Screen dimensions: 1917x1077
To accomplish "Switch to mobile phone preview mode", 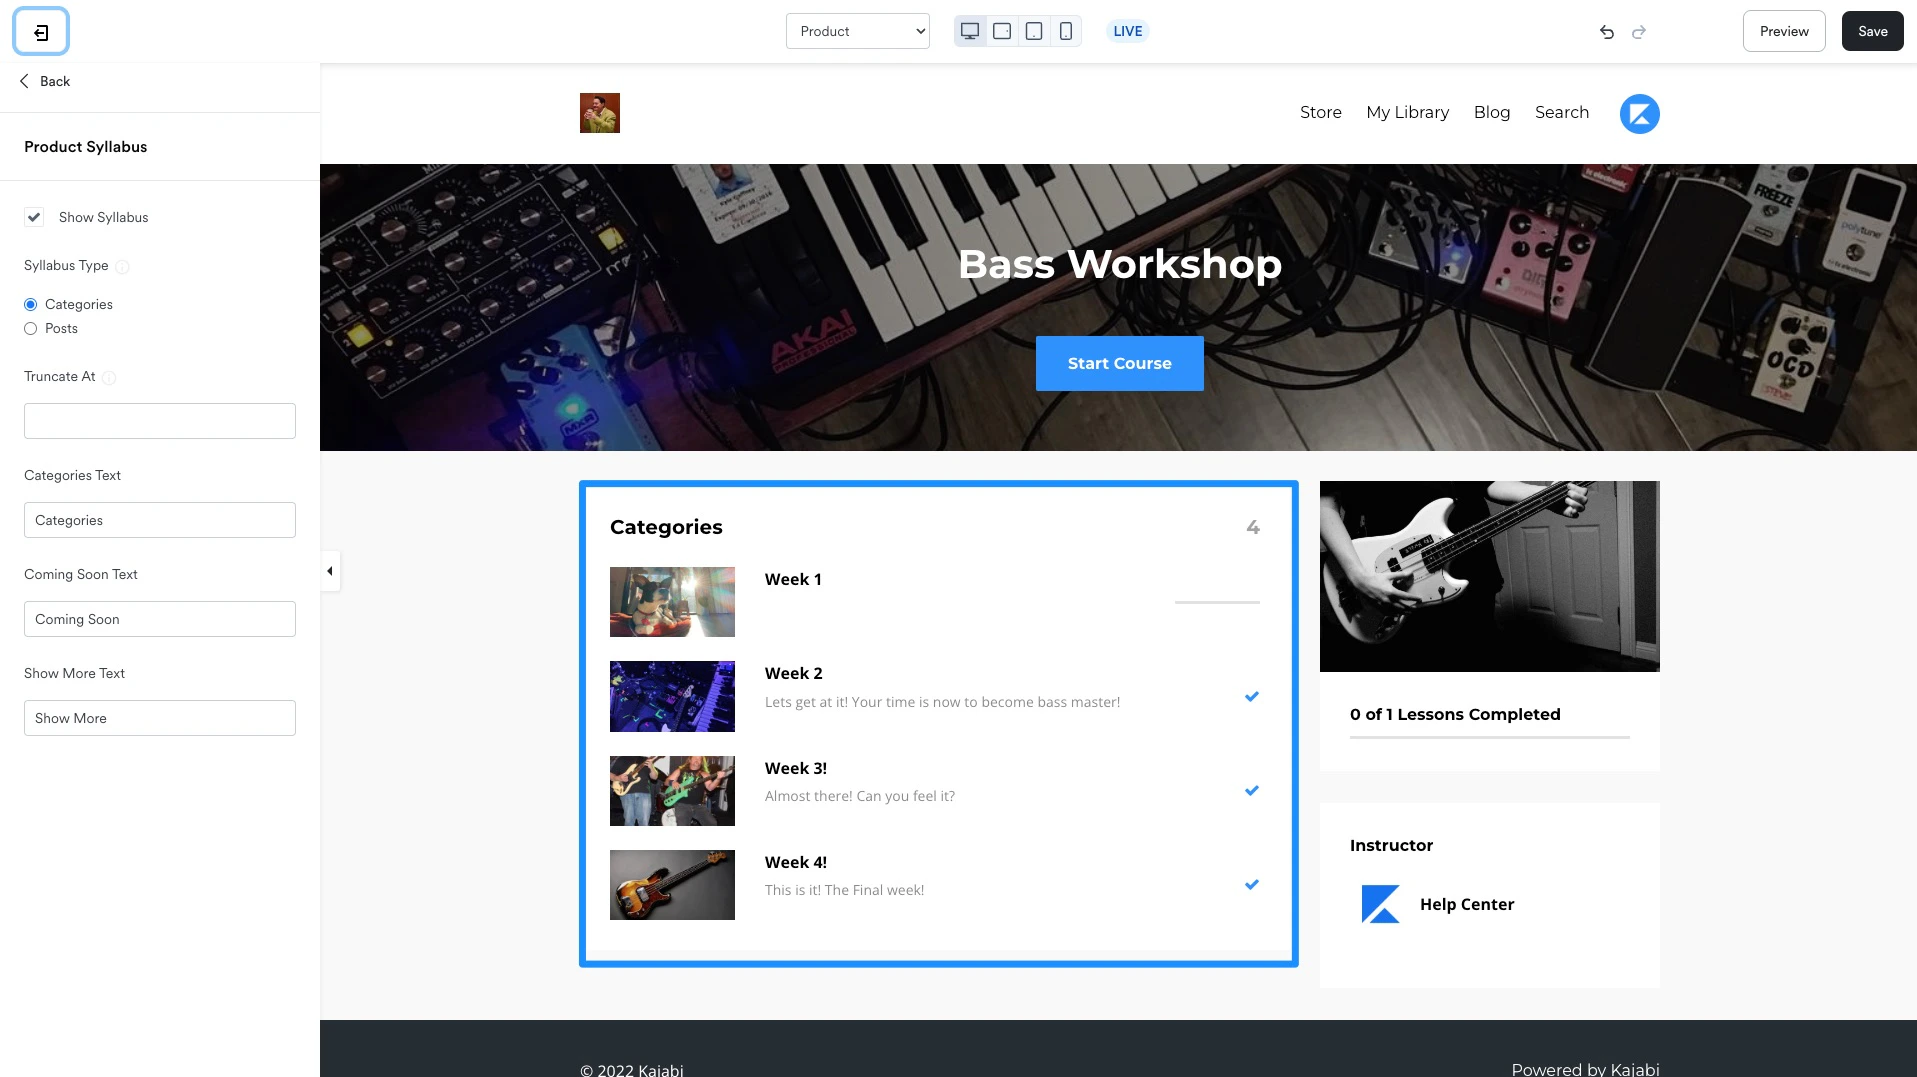I will tap(1065, 31).
